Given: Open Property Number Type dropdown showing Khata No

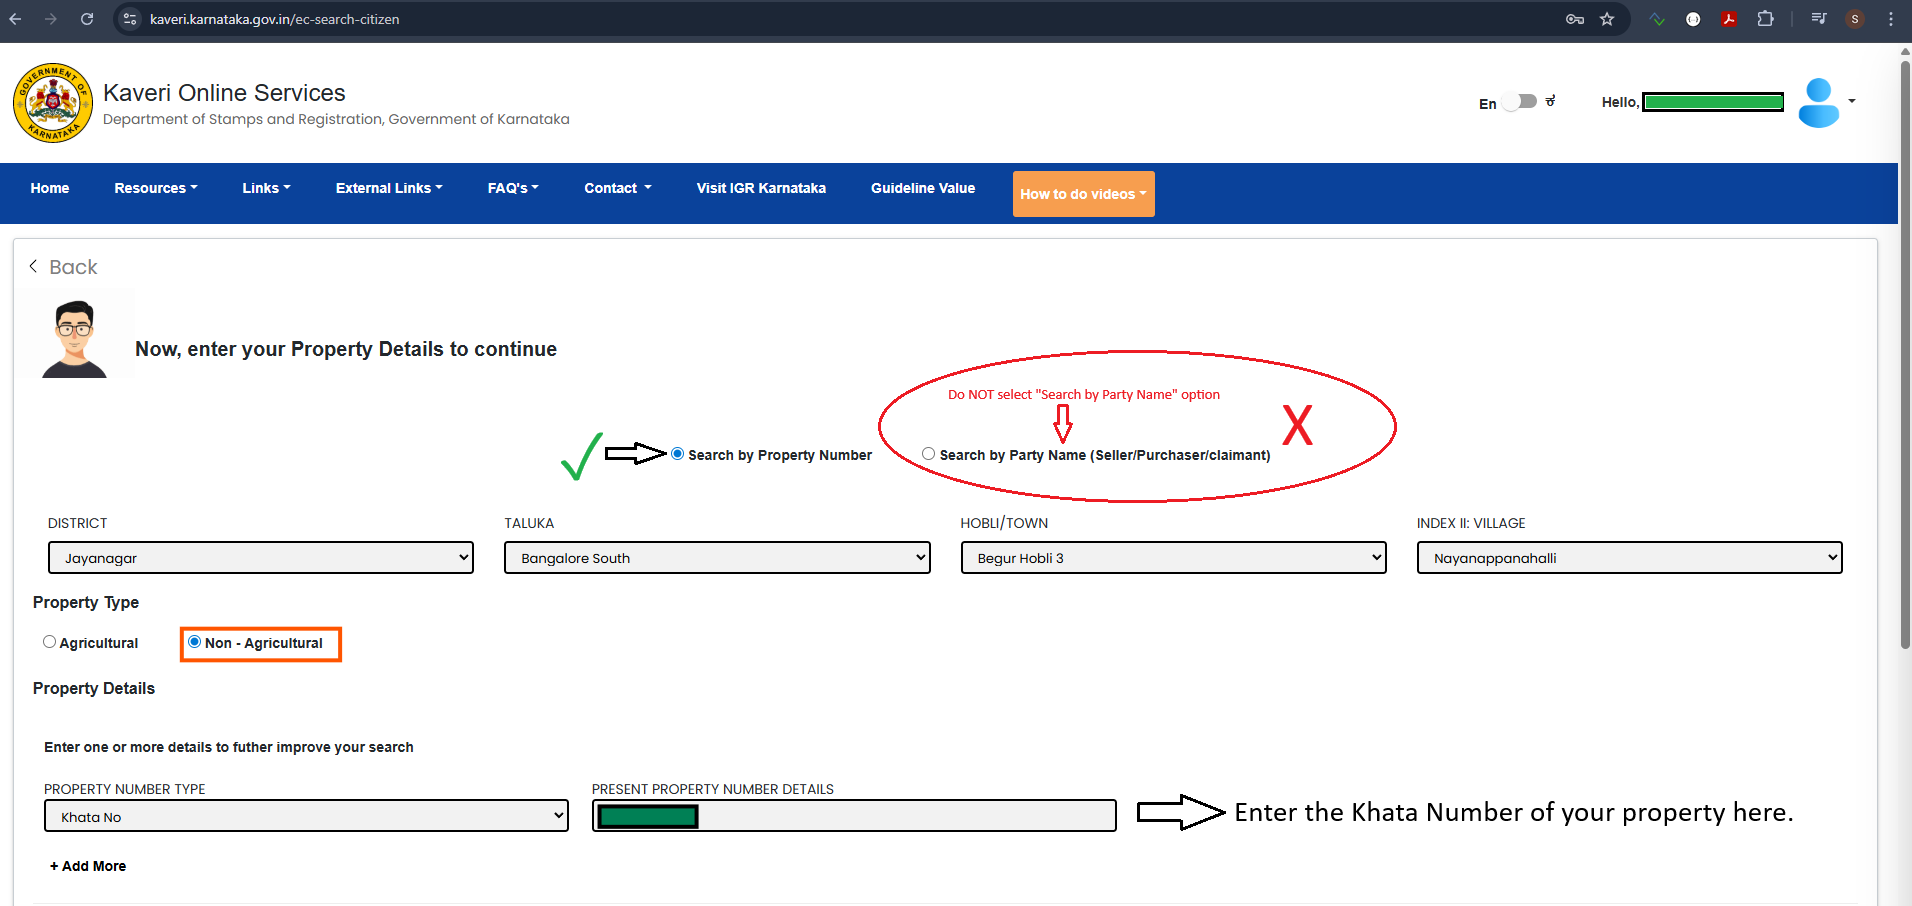Looking at the screenshot, I should (306, 816).
